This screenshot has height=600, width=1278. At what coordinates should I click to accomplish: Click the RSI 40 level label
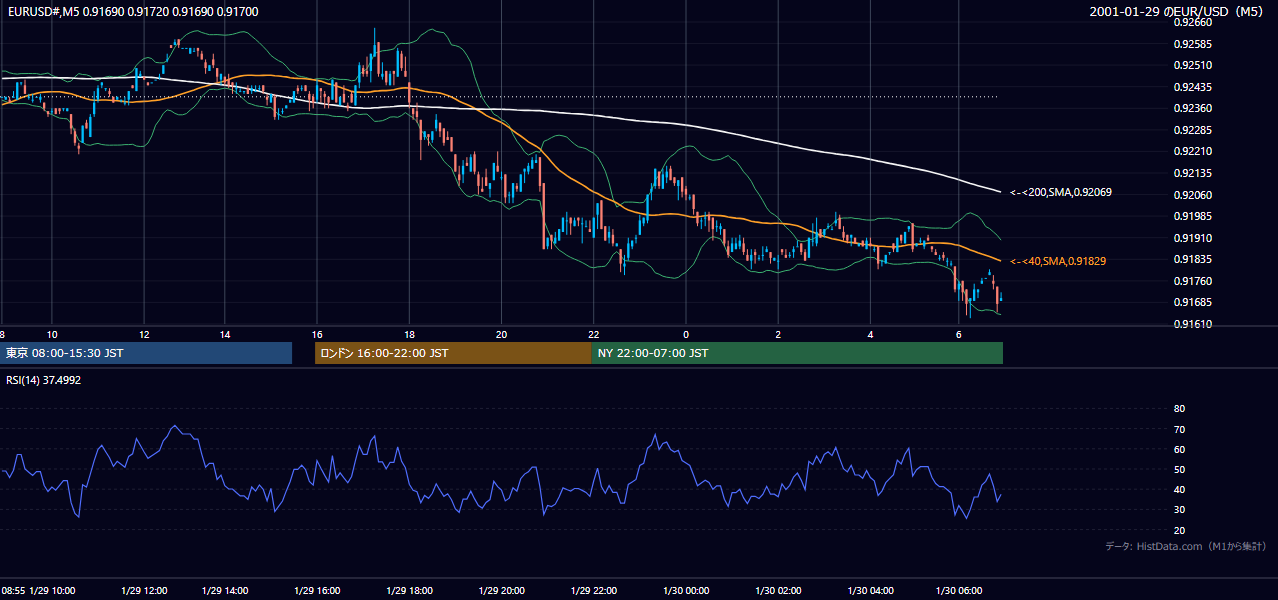pos(1179,489)
